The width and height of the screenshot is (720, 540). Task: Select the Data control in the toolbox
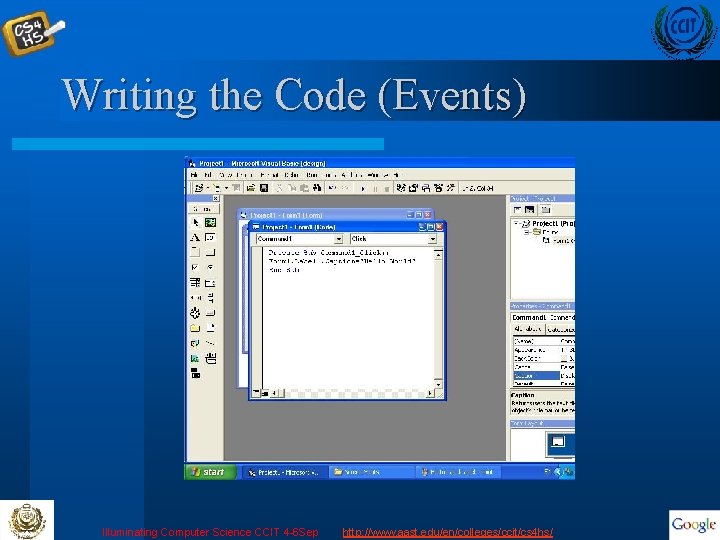(210, 358)
